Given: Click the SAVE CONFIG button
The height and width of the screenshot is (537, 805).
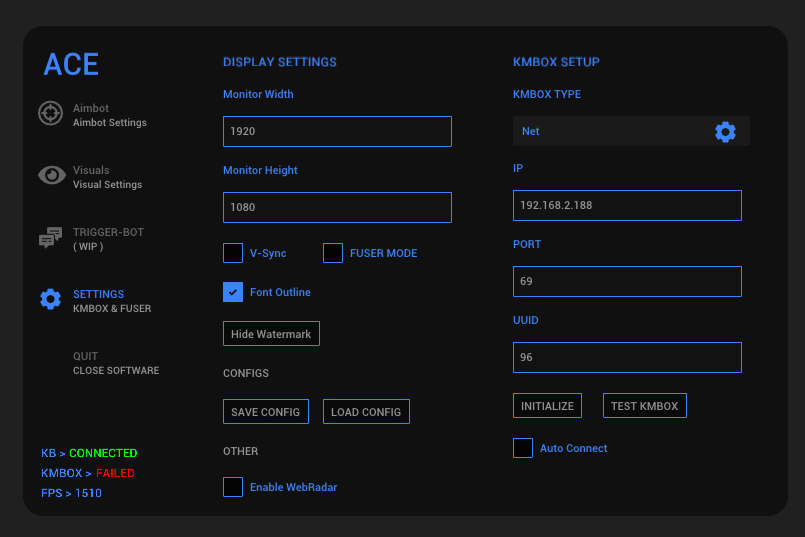Looking at the screenshot, I should coord(265,412).
